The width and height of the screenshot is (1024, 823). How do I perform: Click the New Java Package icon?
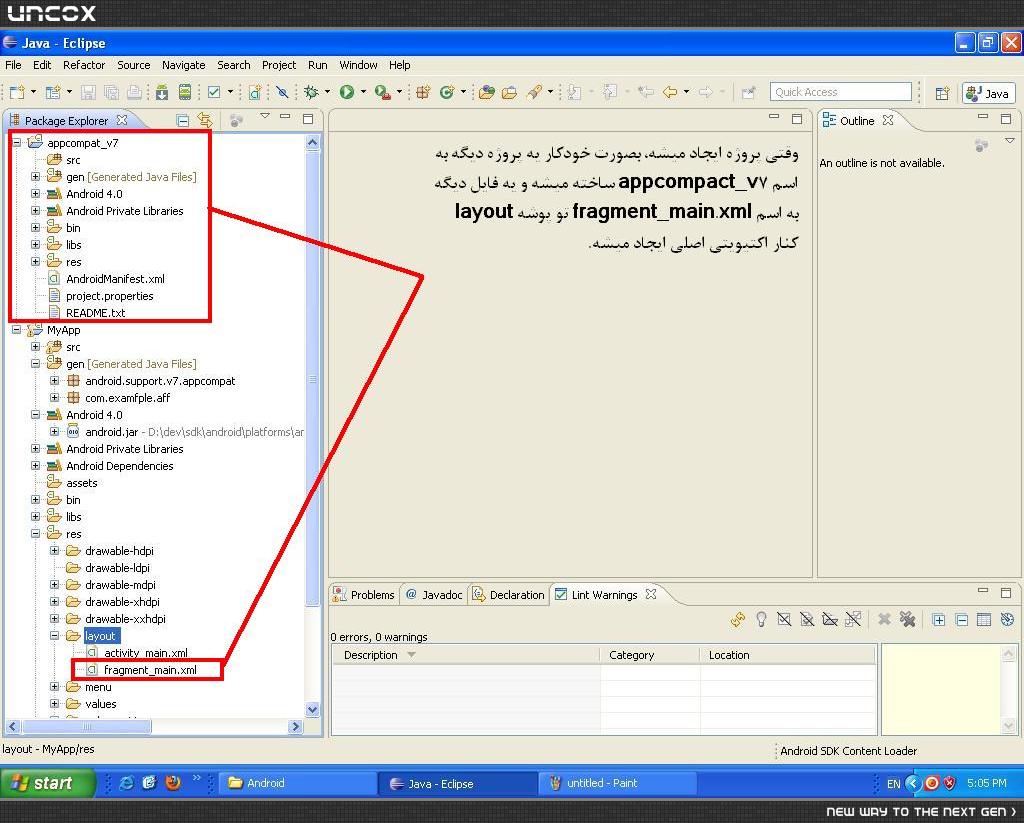(x=423, y=92)
